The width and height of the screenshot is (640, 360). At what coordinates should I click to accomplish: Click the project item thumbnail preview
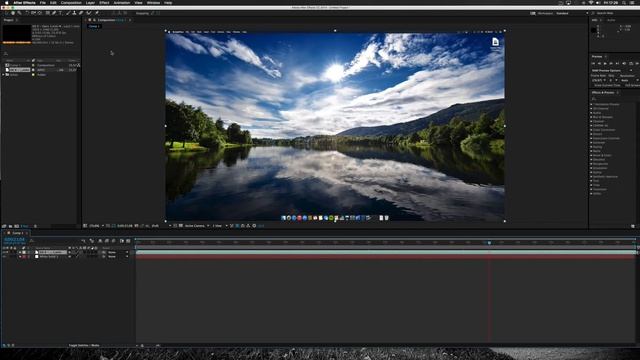[17, 33]
